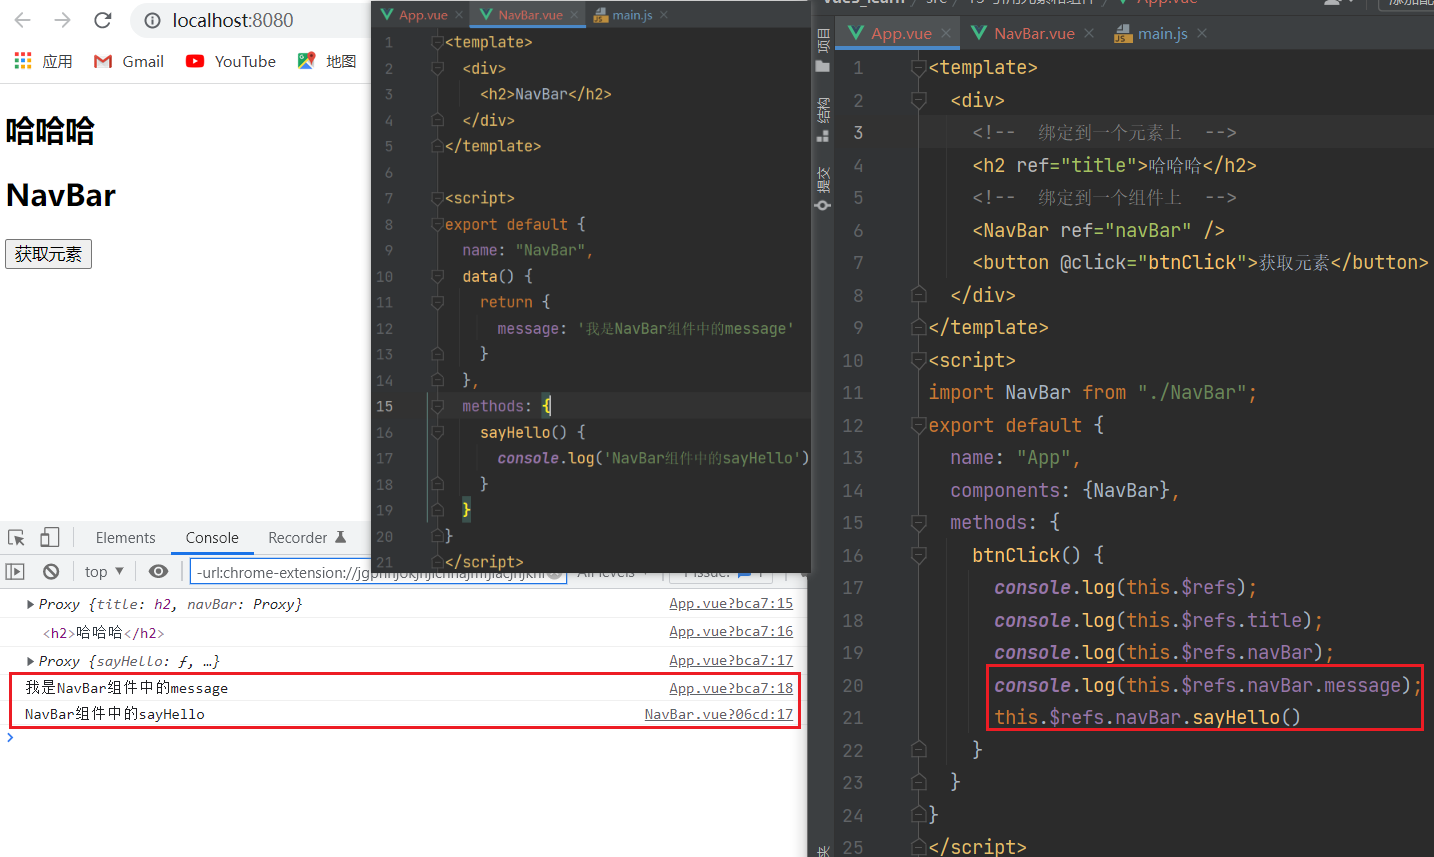The image size is (1434, 857).
Task: Close NavBar.vue tab in the right IDE
Action: click(1089, 33)
